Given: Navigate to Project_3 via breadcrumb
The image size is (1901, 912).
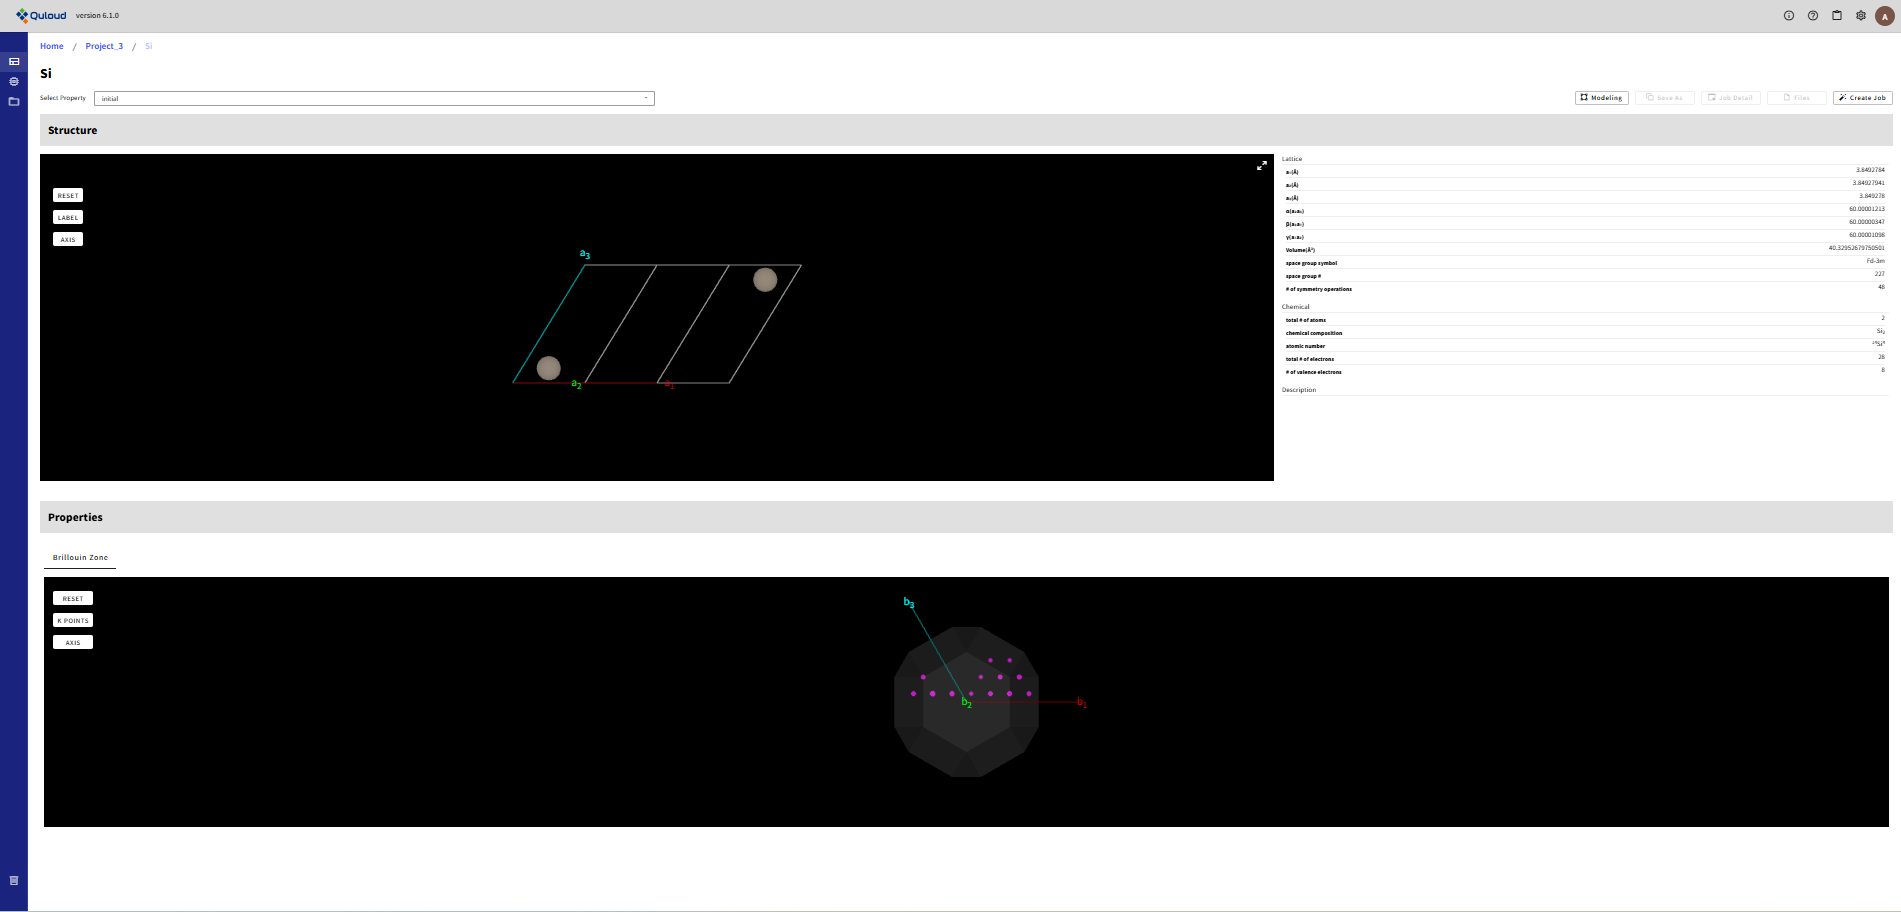Looking at the screenshot, I should pyautogui.click(x=104, y=46).
